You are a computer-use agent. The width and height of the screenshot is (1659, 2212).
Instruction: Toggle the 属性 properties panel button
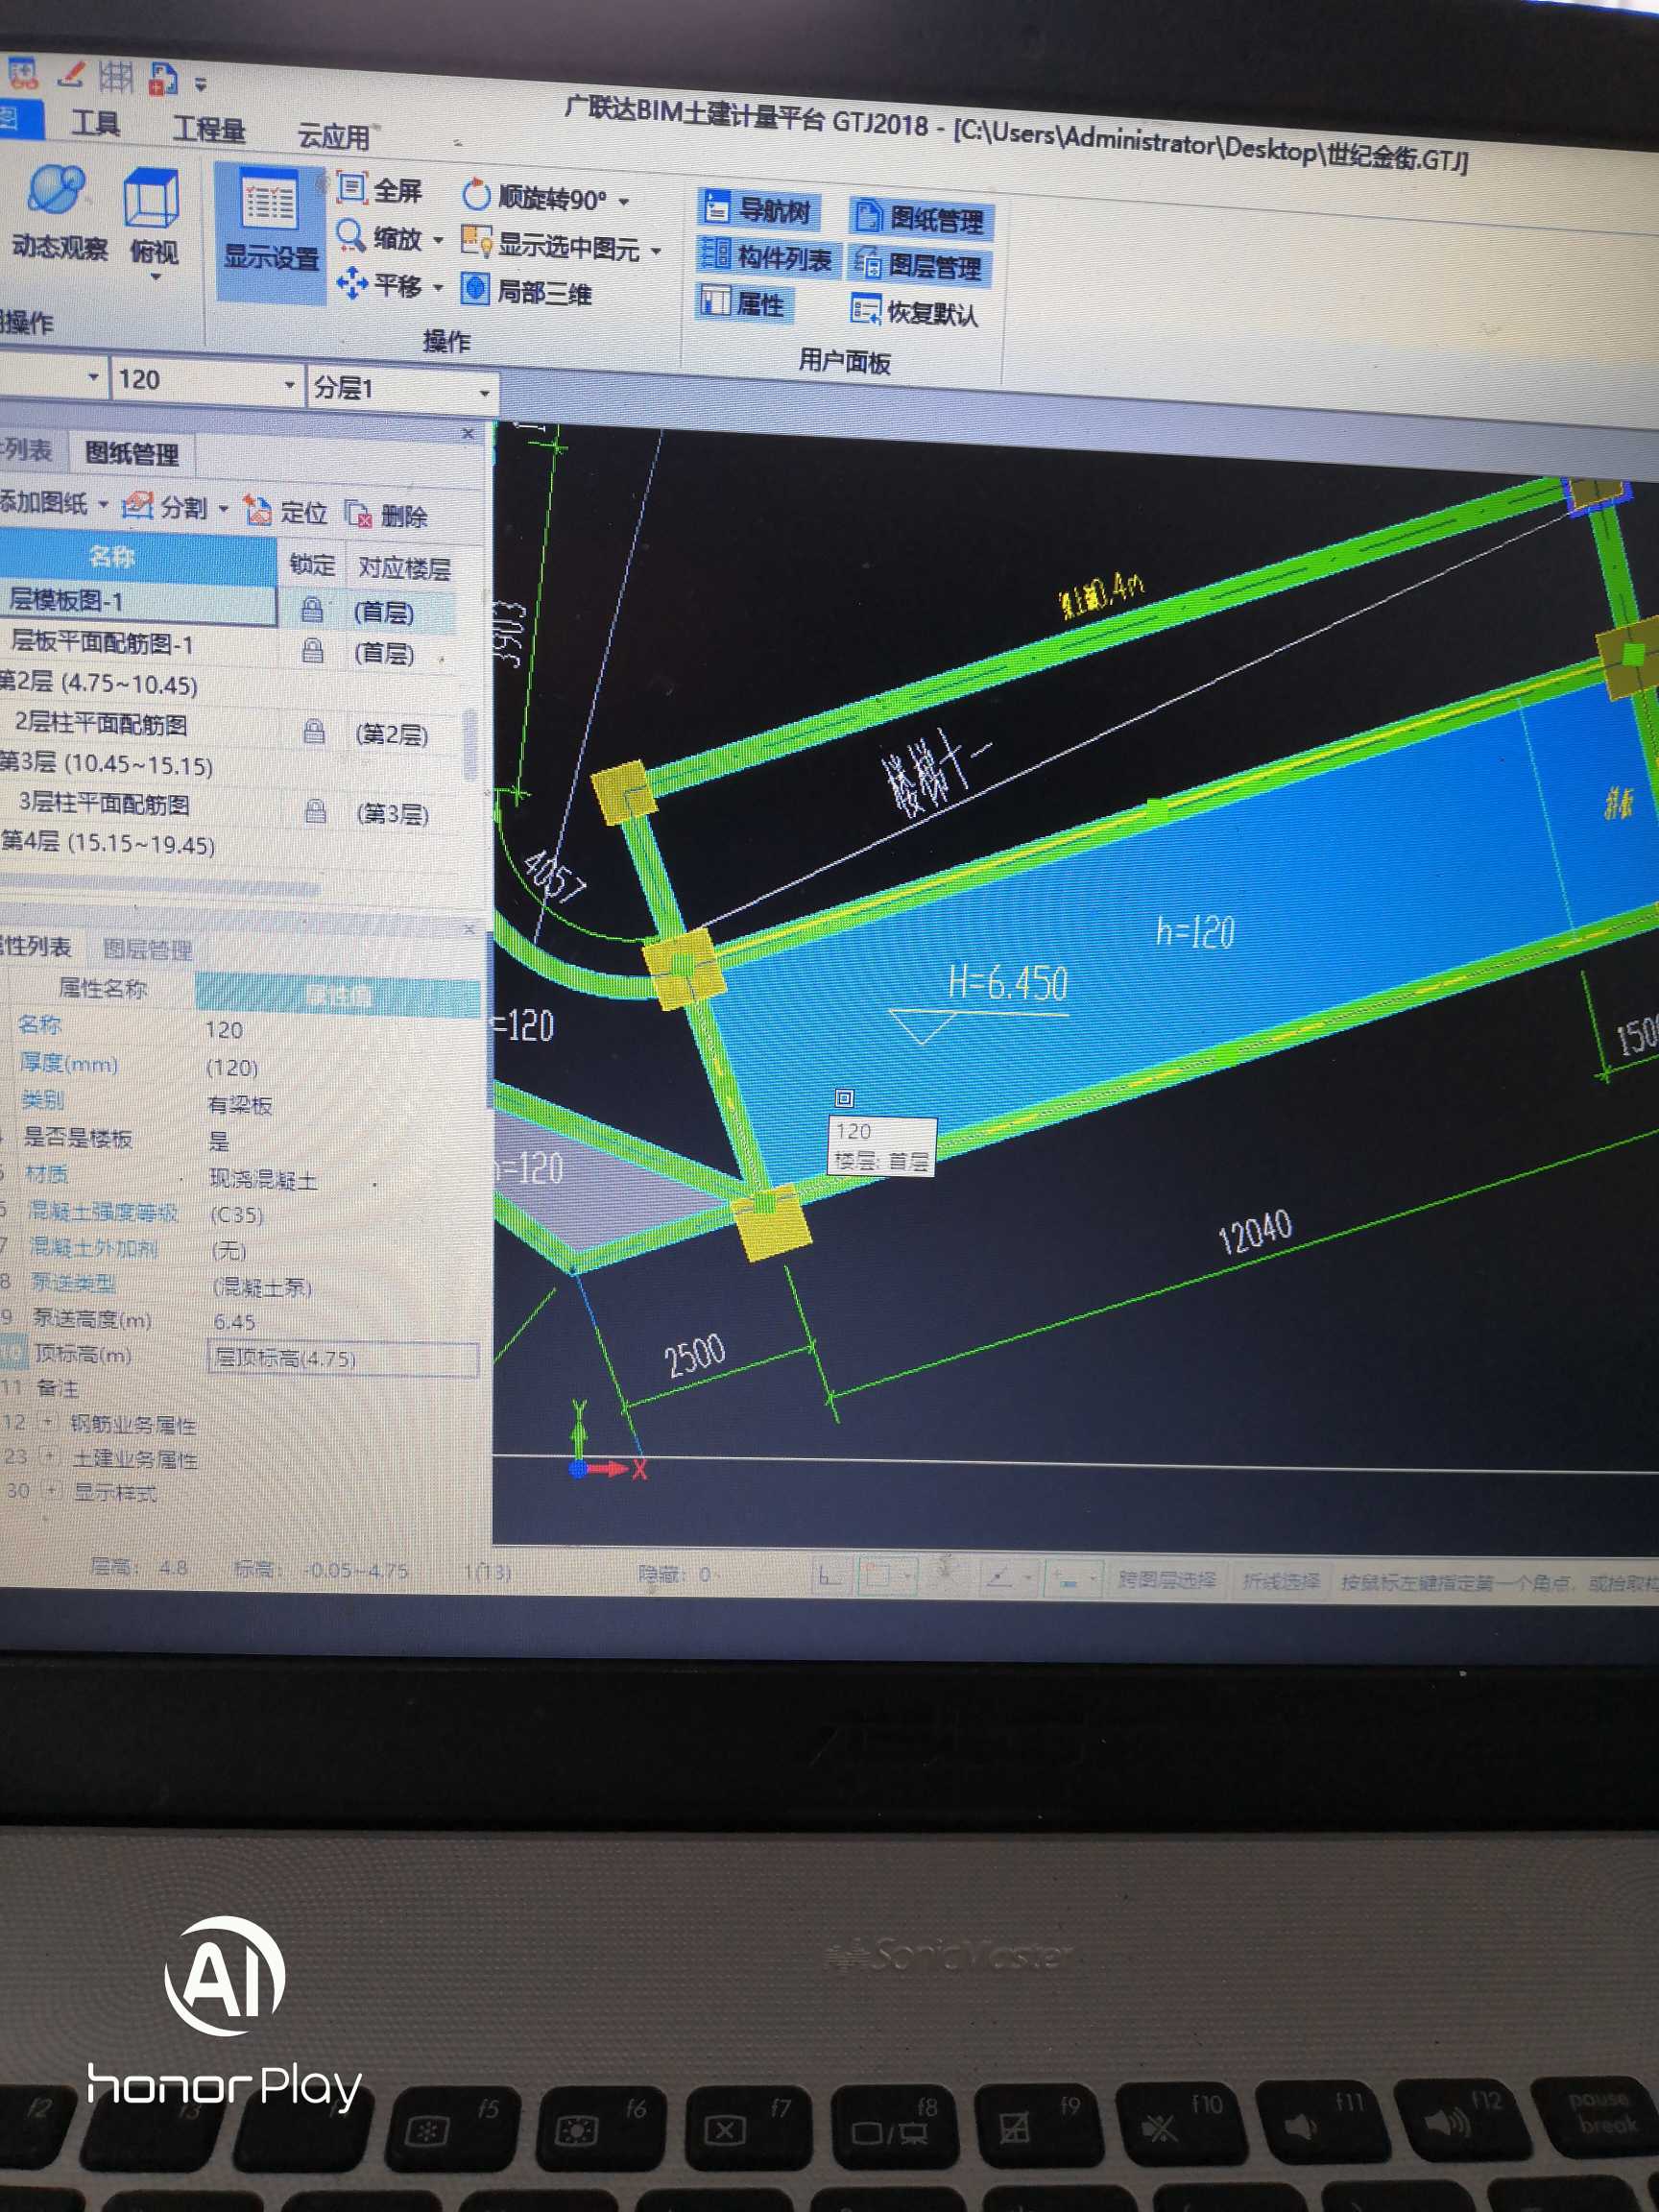tap(743, 302)
